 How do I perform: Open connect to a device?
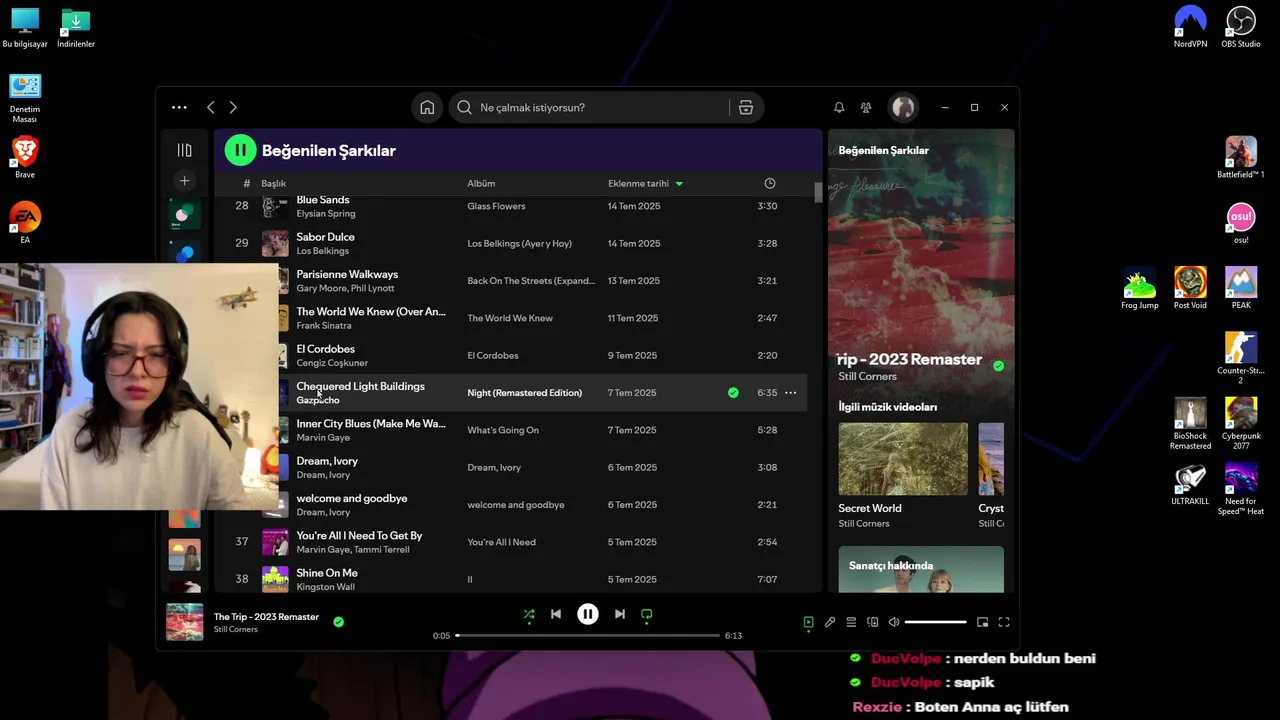(x=872, y=622)
